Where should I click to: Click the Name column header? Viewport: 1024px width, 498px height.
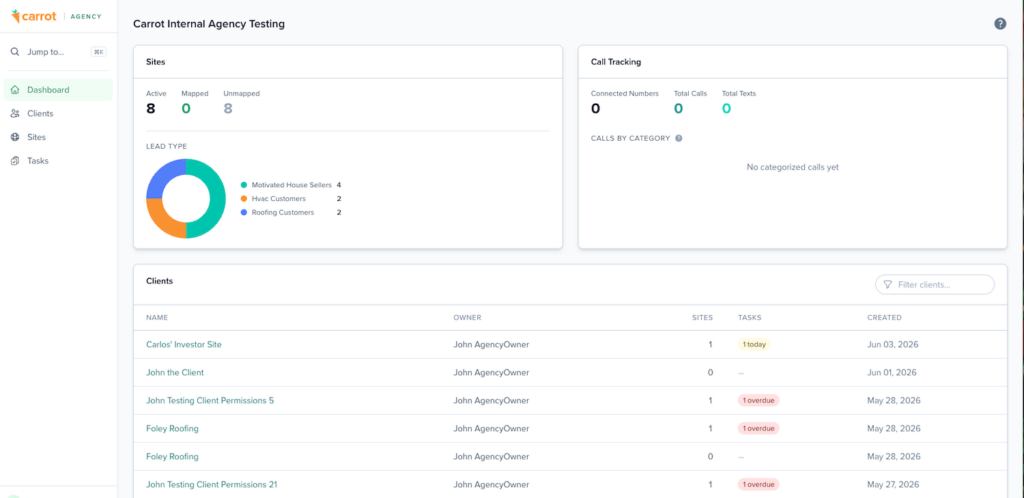tap(157, 318)
